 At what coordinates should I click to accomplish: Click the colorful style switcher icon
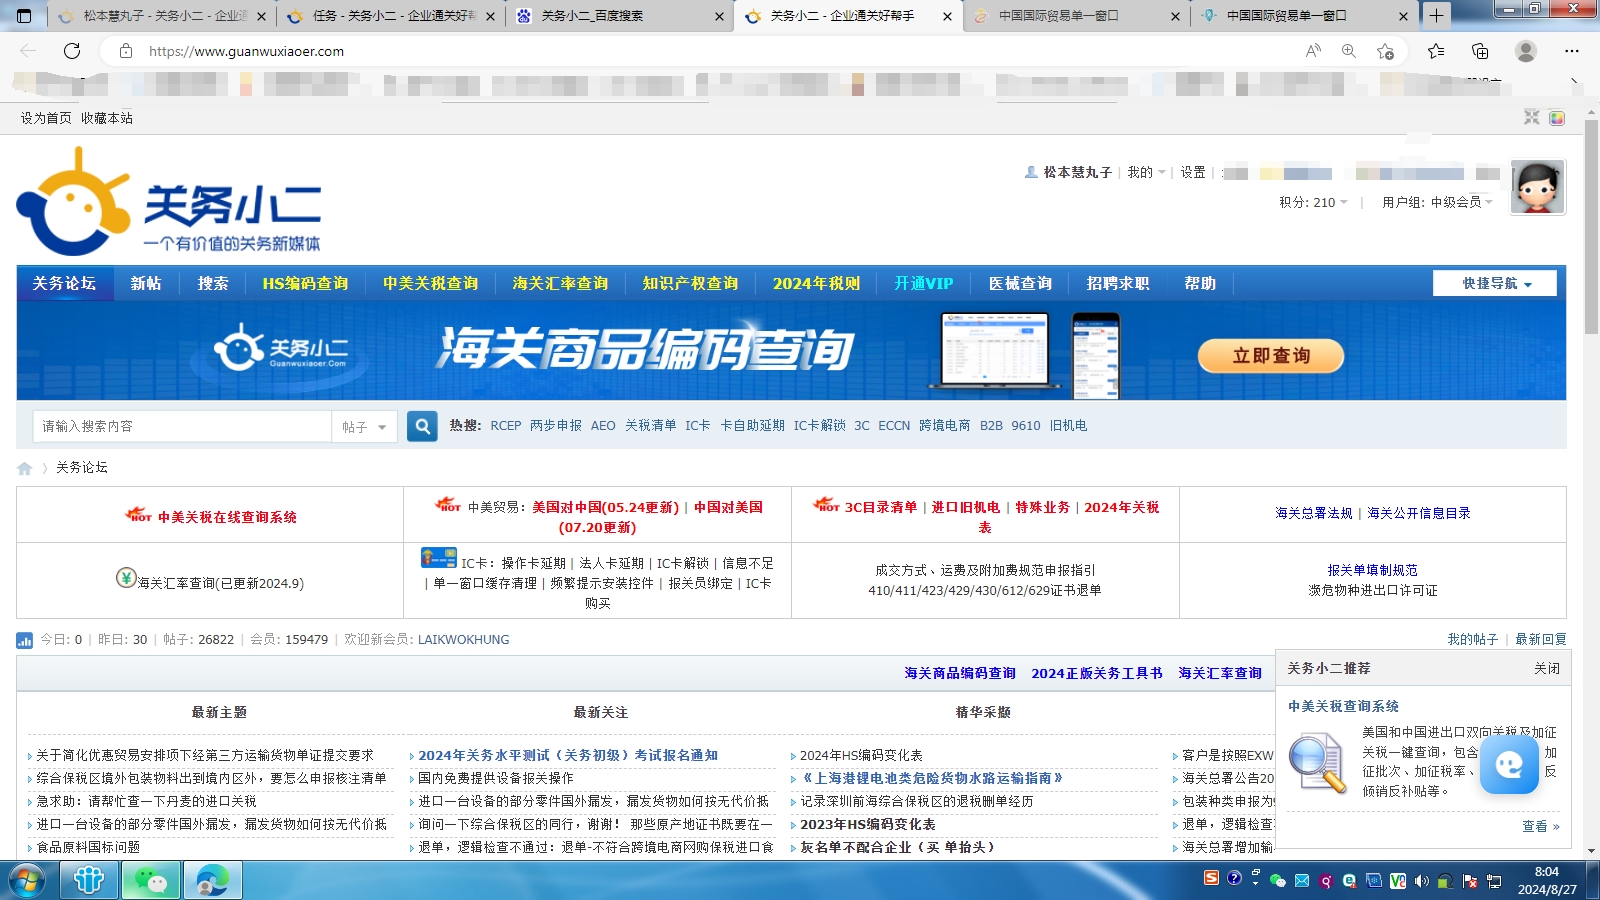[x=1557, y=118]
